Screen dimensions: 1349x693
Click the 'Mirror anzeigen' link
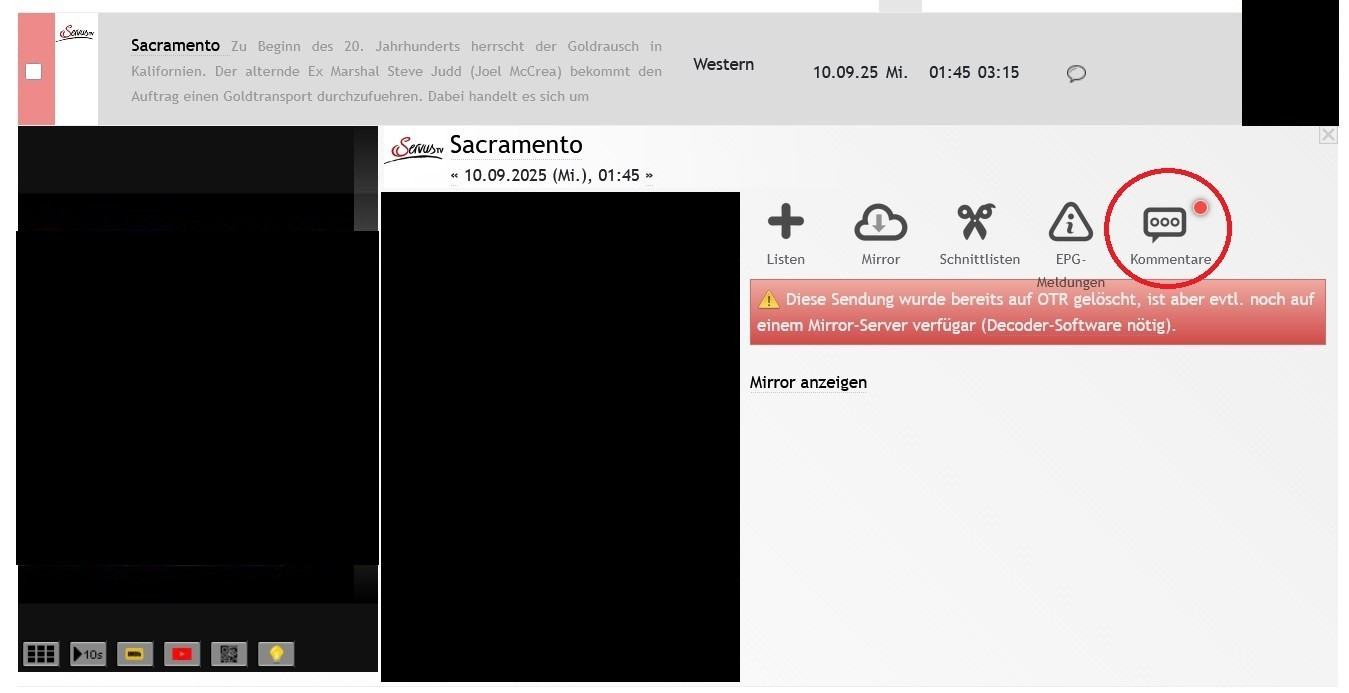808,382
